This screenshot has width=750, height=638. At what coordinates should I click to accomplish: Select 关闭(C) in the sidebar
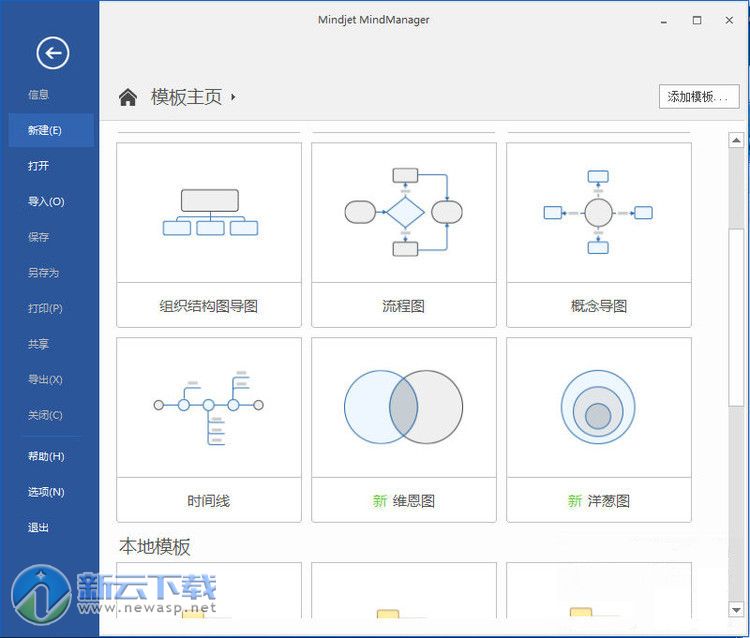pyautogui.click(x=45, y=415)
